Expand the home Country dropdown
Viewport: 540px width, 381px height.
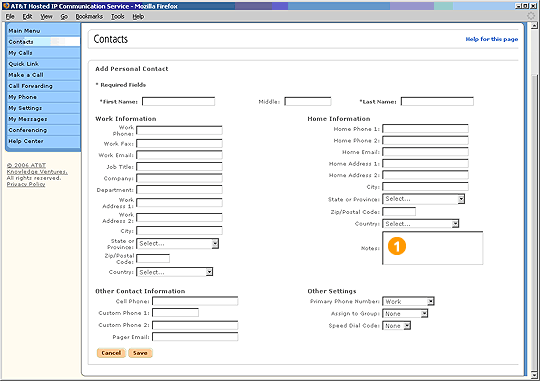[x=421, y=224]
